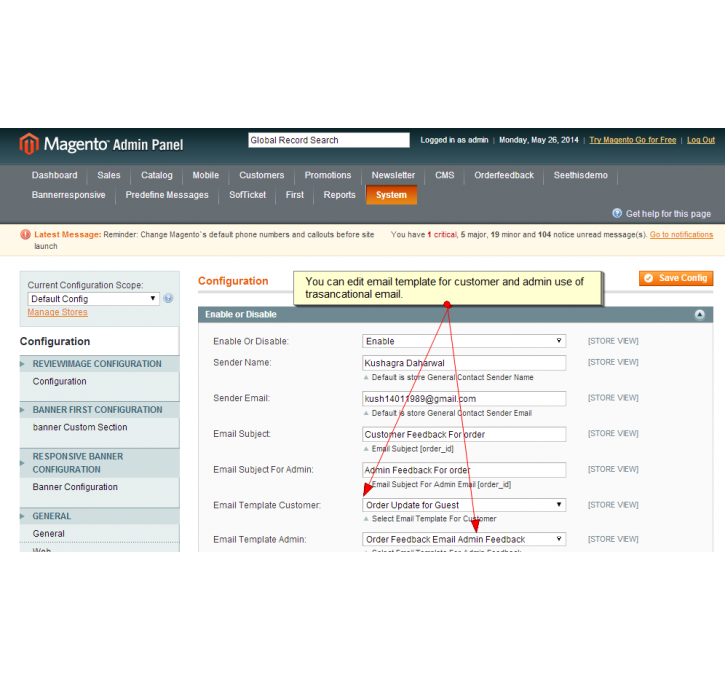This screenshot has width=725, height=680.
Task: Open the Current Configuration Scope dropdown
Action: click(93, 299)
